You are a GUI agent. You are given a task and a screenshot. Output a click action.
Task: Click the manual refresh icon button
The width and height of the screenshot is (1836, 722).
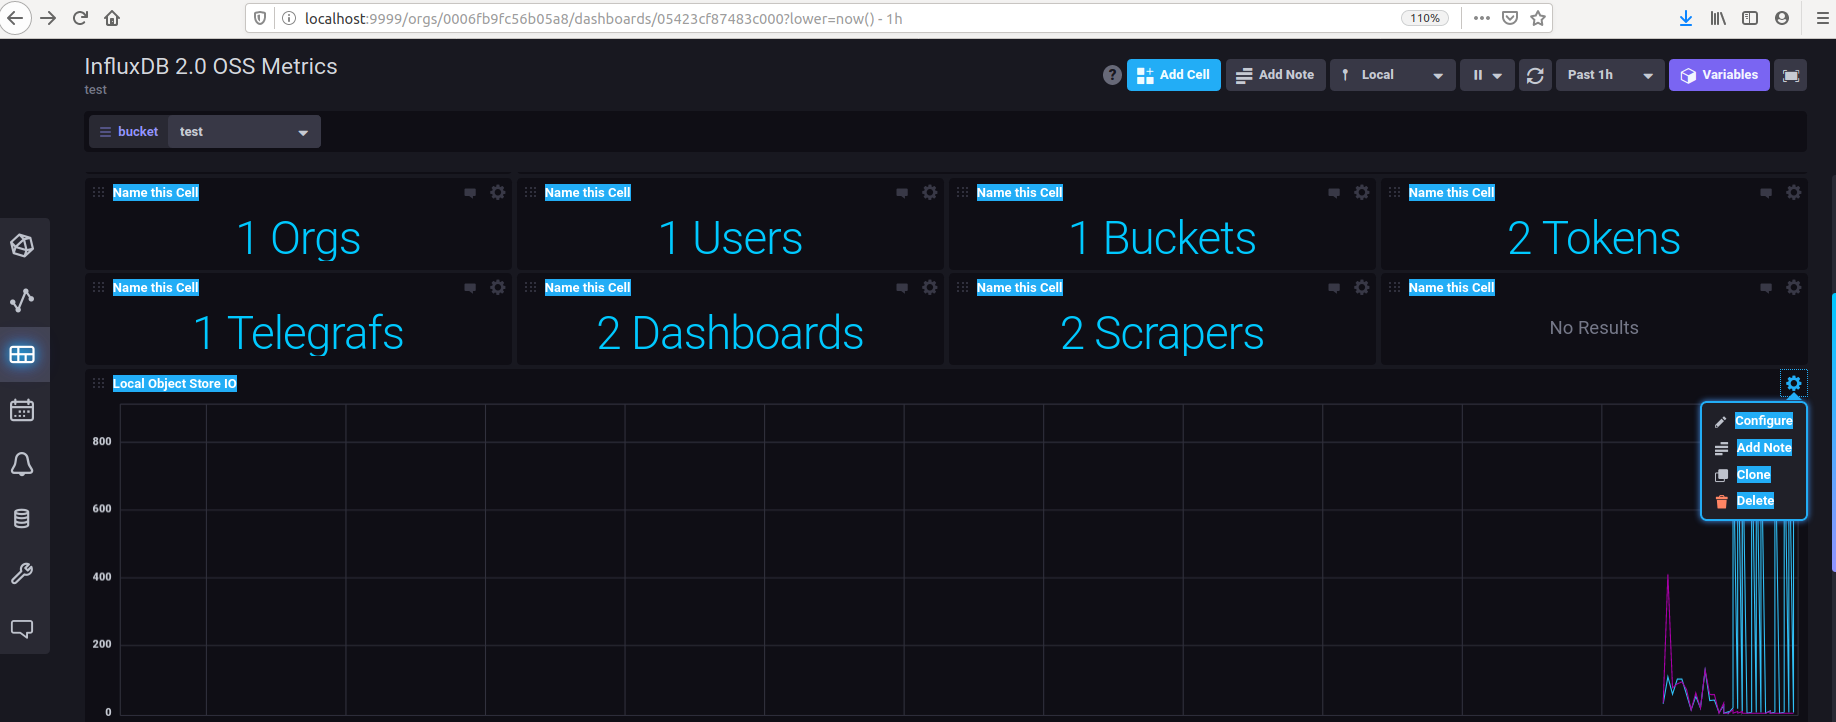(x=1535, y=75)
